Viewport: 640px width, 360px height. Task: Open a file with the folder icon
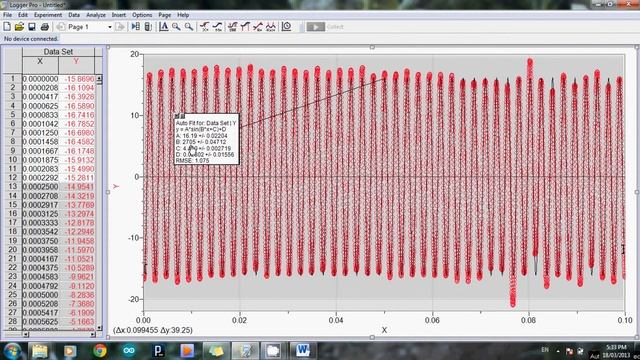[19, 27]
